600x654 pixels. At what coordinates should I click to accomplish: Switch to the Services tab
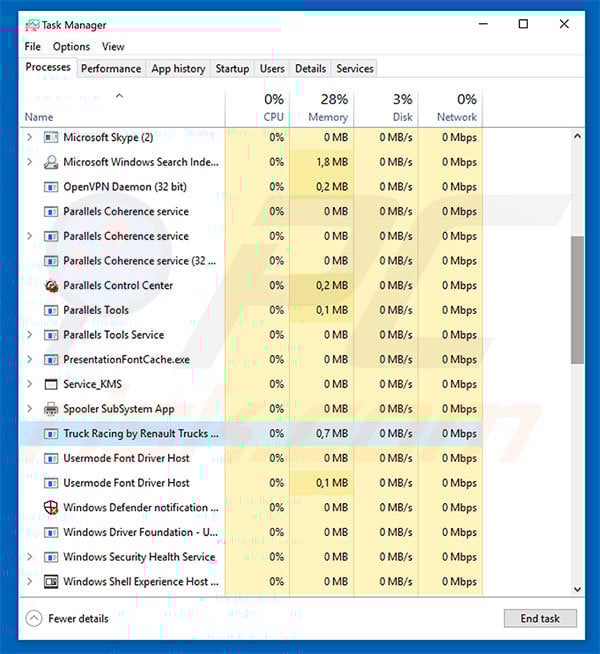355,68
